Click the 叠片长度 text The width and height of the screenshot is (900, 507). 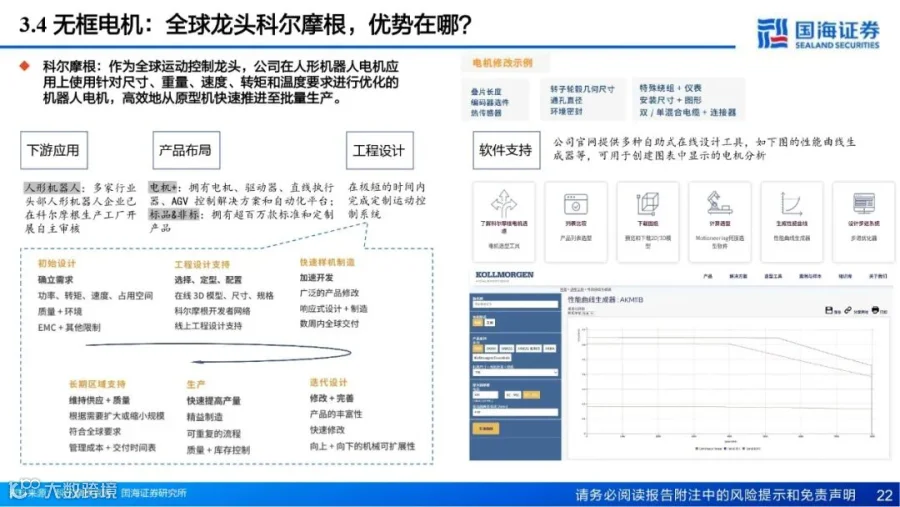[x=486, y=92]
